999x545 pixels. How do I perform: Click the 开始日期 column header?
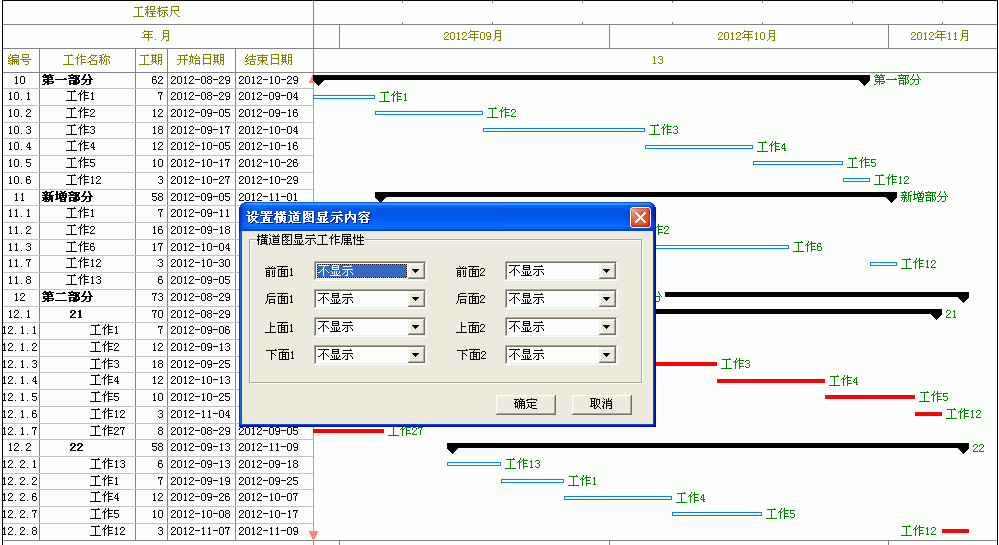click(x=201, y=61)
